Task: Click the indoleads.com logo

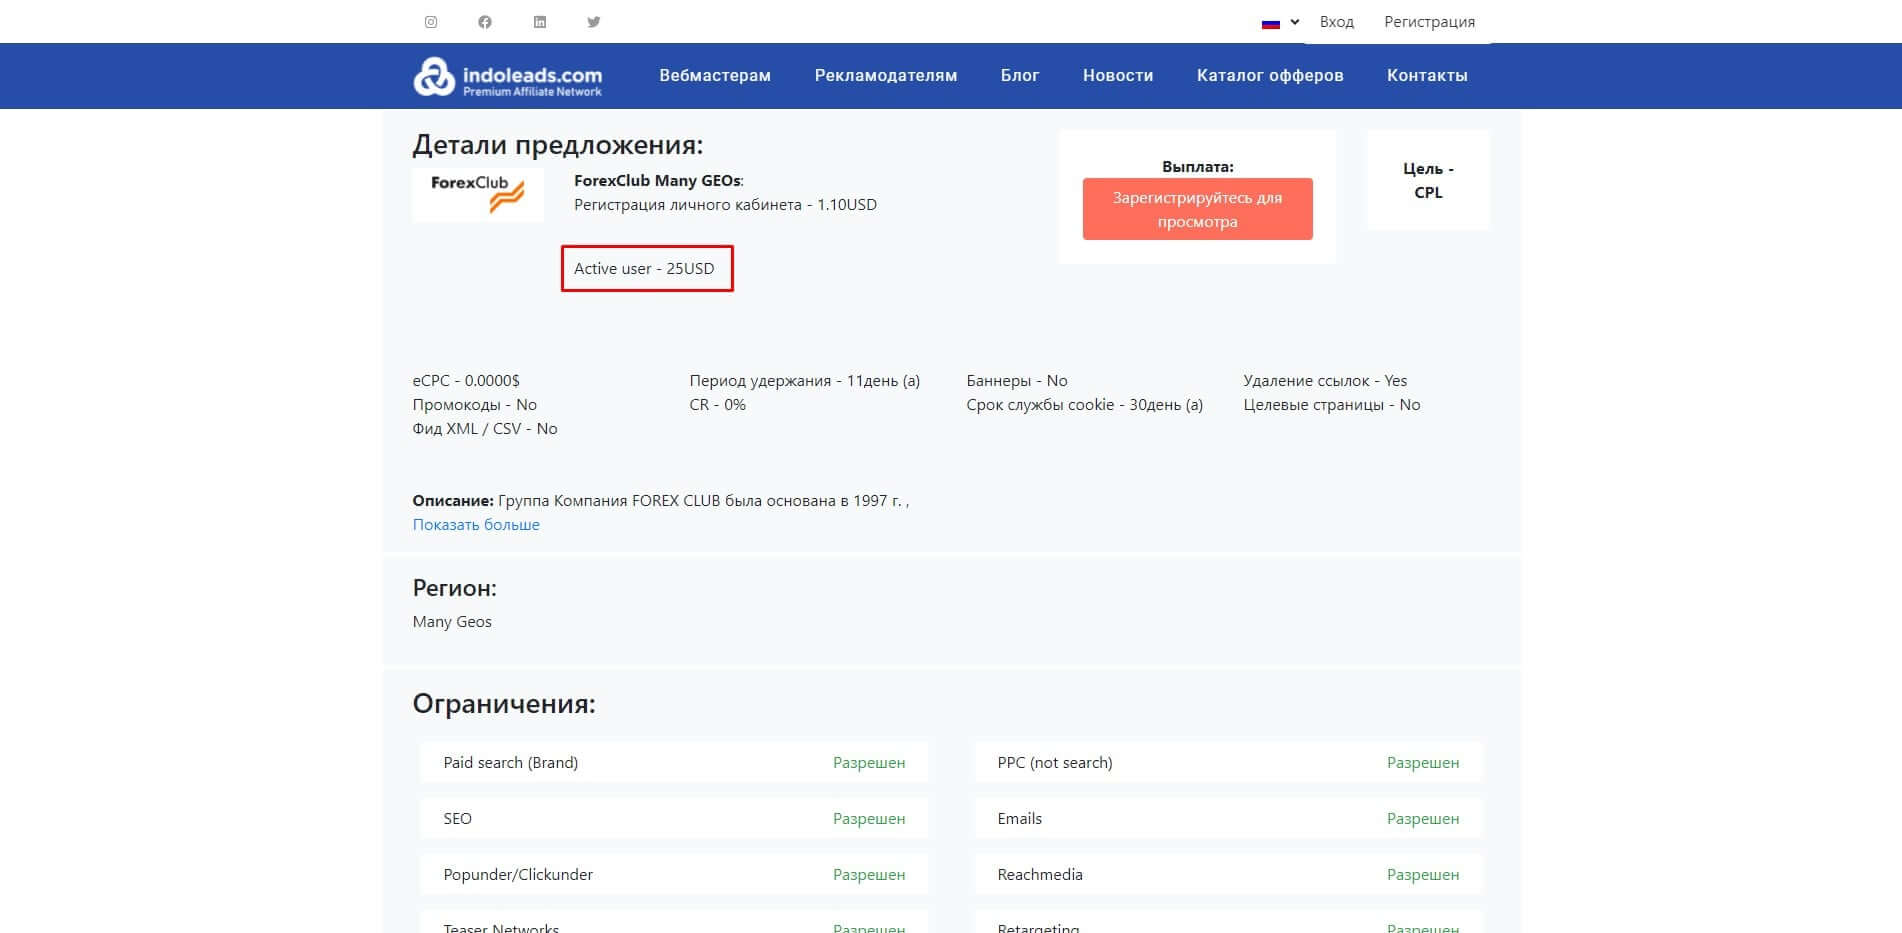Action: click(x=508, y=76)
